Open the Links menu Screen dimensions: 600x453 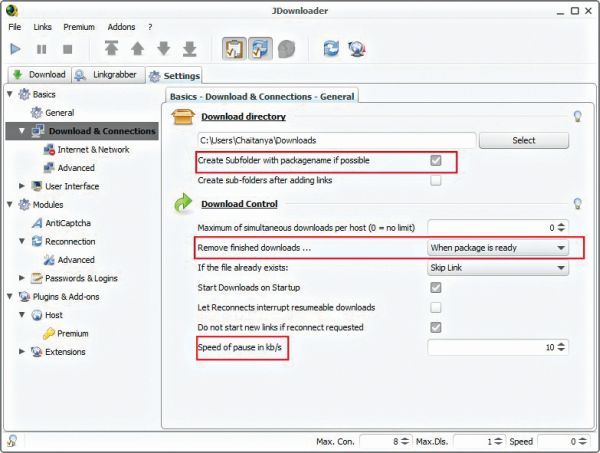tap(42, 27)
